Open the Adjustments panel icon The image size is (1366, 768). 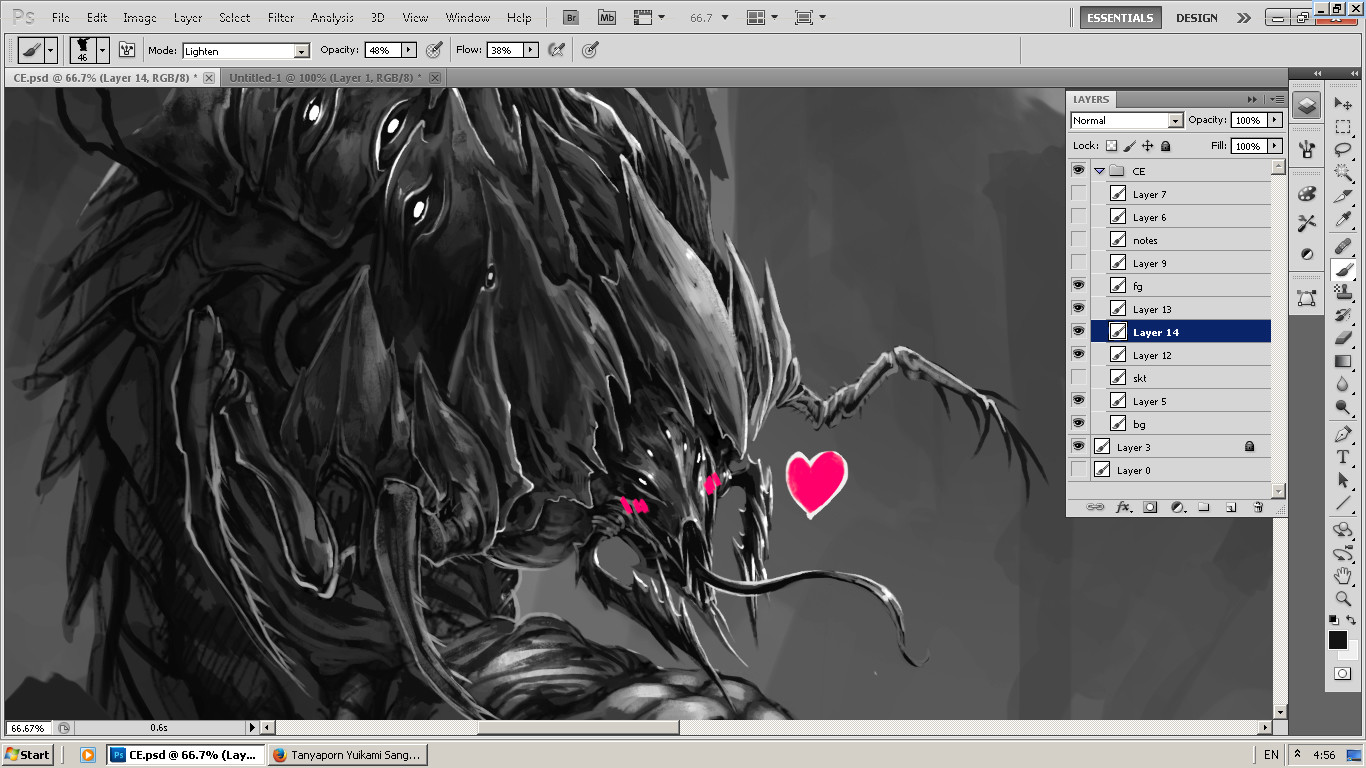tap(1306, 253)
